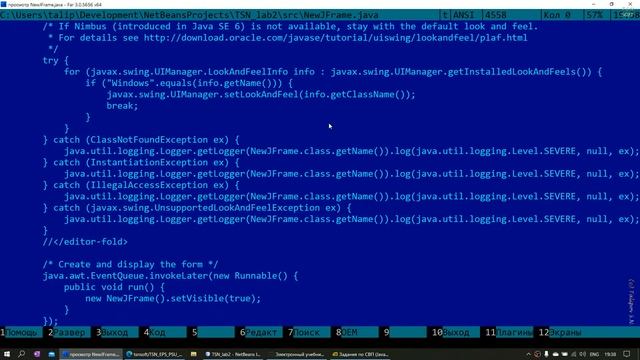
Task: Click the volume tray icon
Action: [582, 354]
